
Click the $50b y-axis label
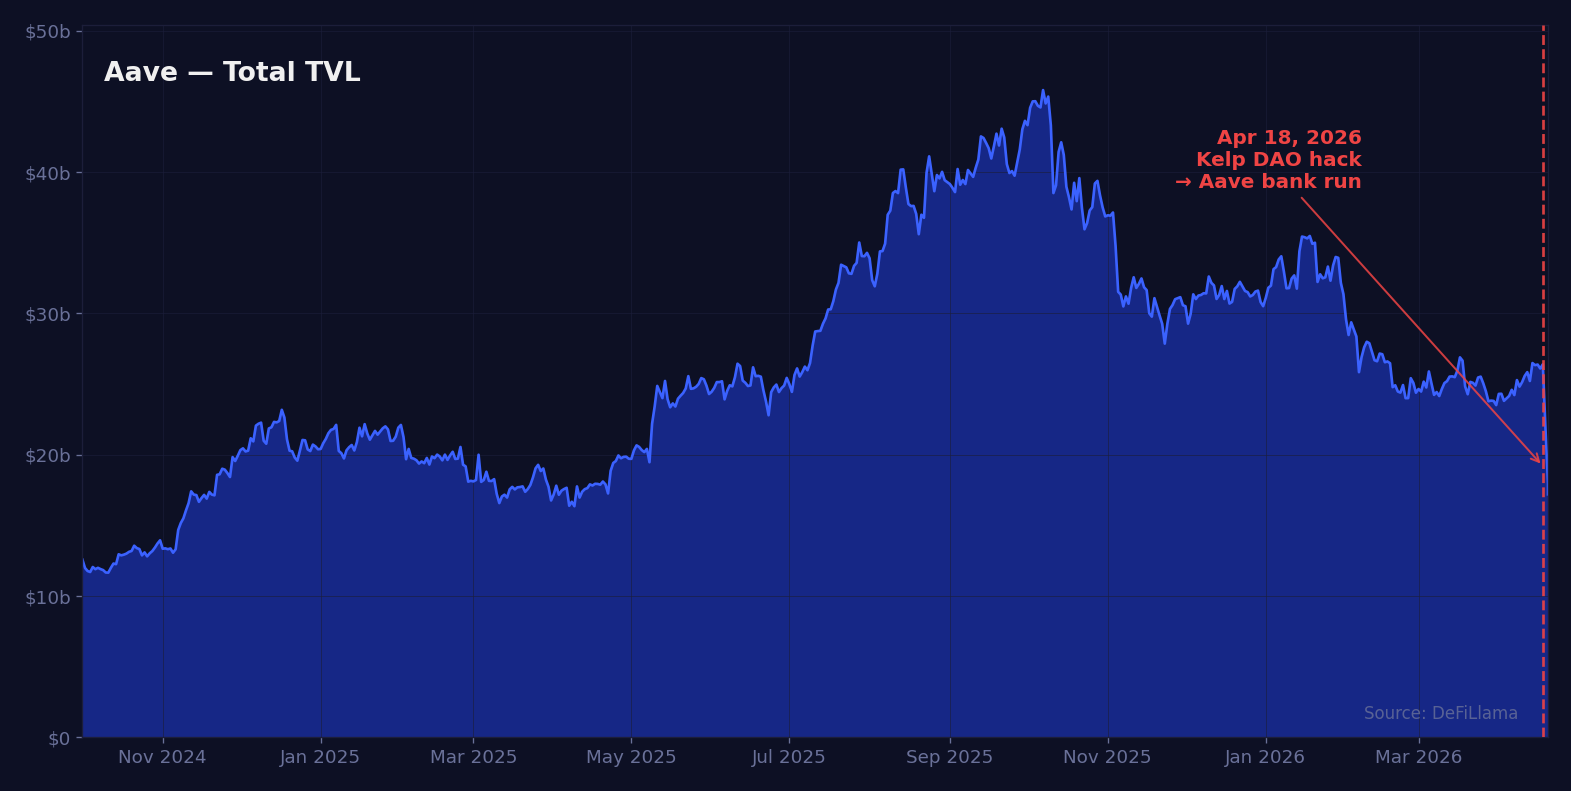pos(47,32)
